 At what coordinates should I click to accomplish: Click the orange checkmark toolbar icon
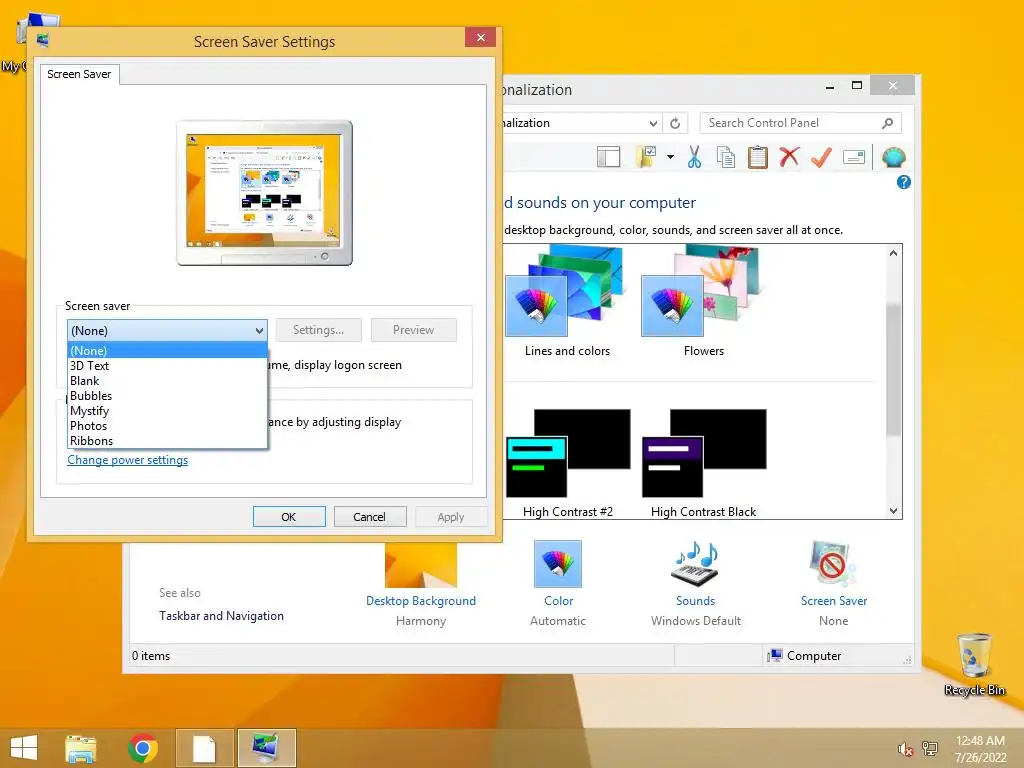coord(821,157)
